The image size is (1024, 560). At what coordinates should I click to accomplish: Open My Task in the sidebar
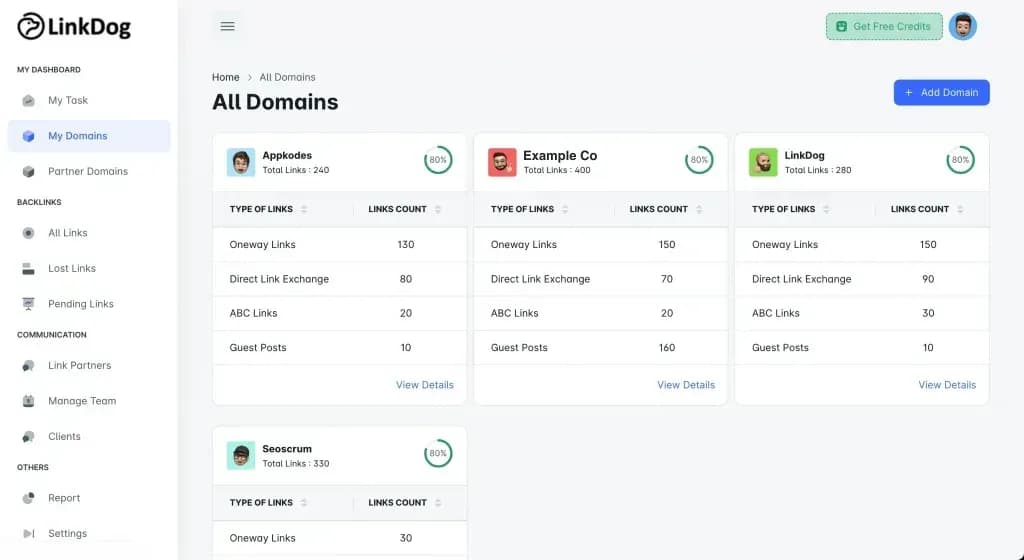tap(89, 101)
